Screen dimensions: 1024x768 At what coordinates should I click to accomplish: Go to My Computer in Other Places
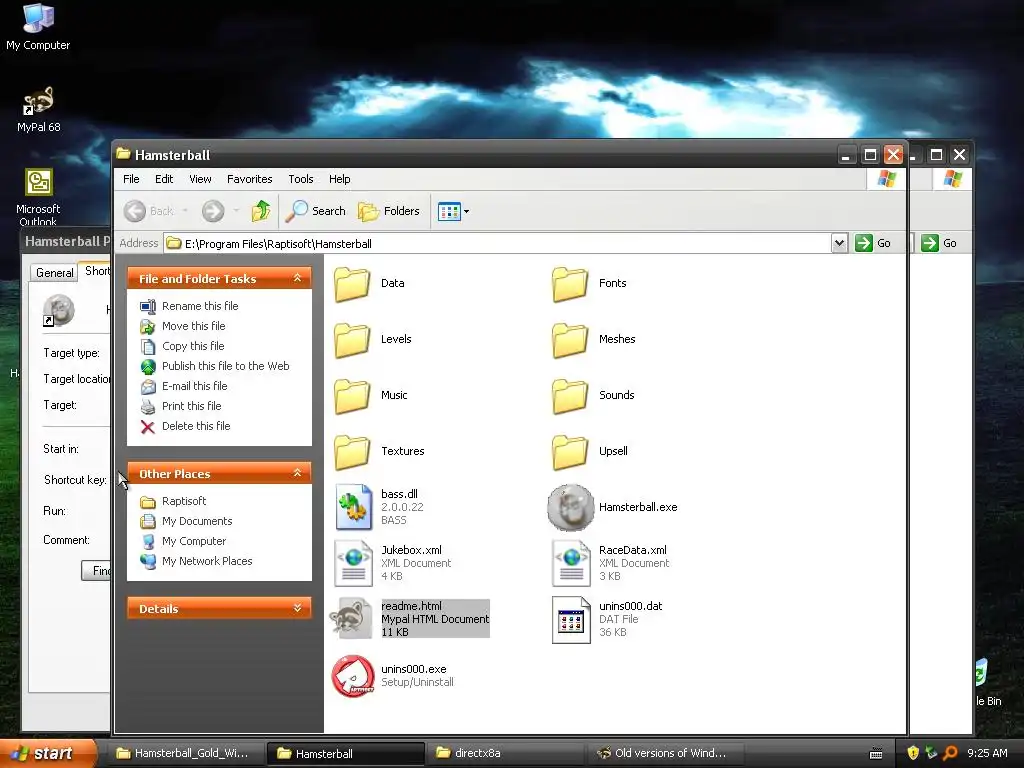[194, 541]
